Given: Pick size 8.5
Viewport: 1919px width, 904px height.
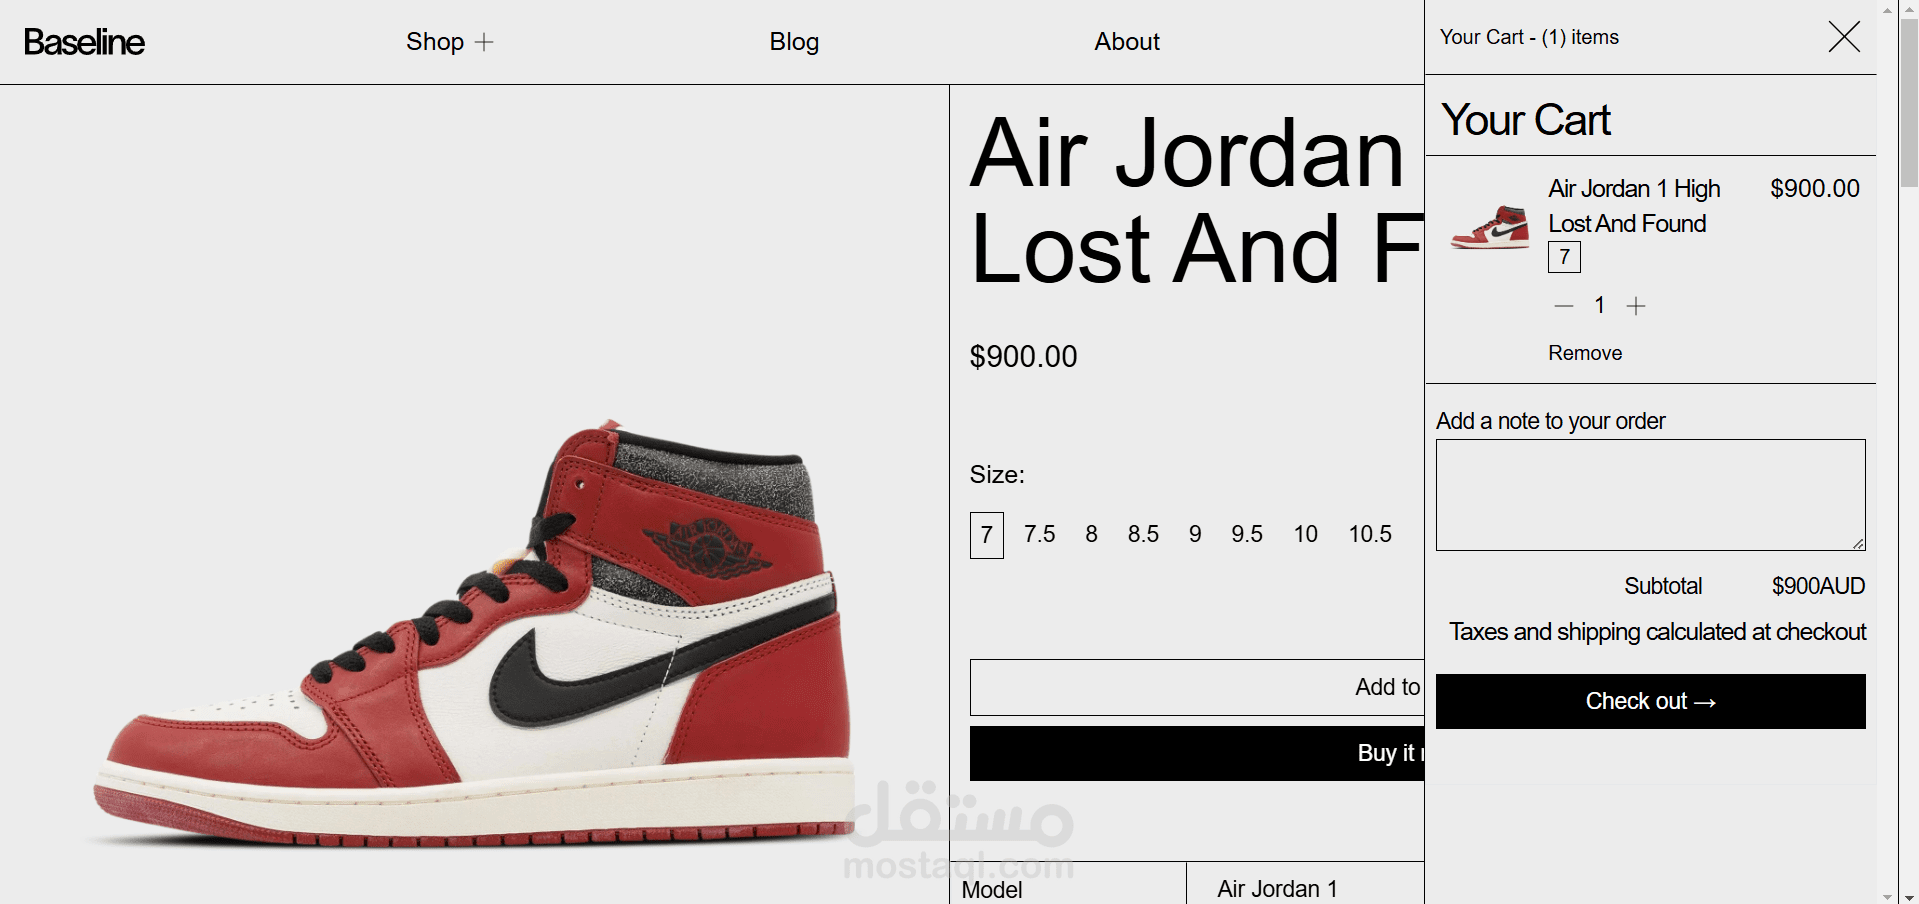Looking at the screenshot, I should tap(1143, 535).
